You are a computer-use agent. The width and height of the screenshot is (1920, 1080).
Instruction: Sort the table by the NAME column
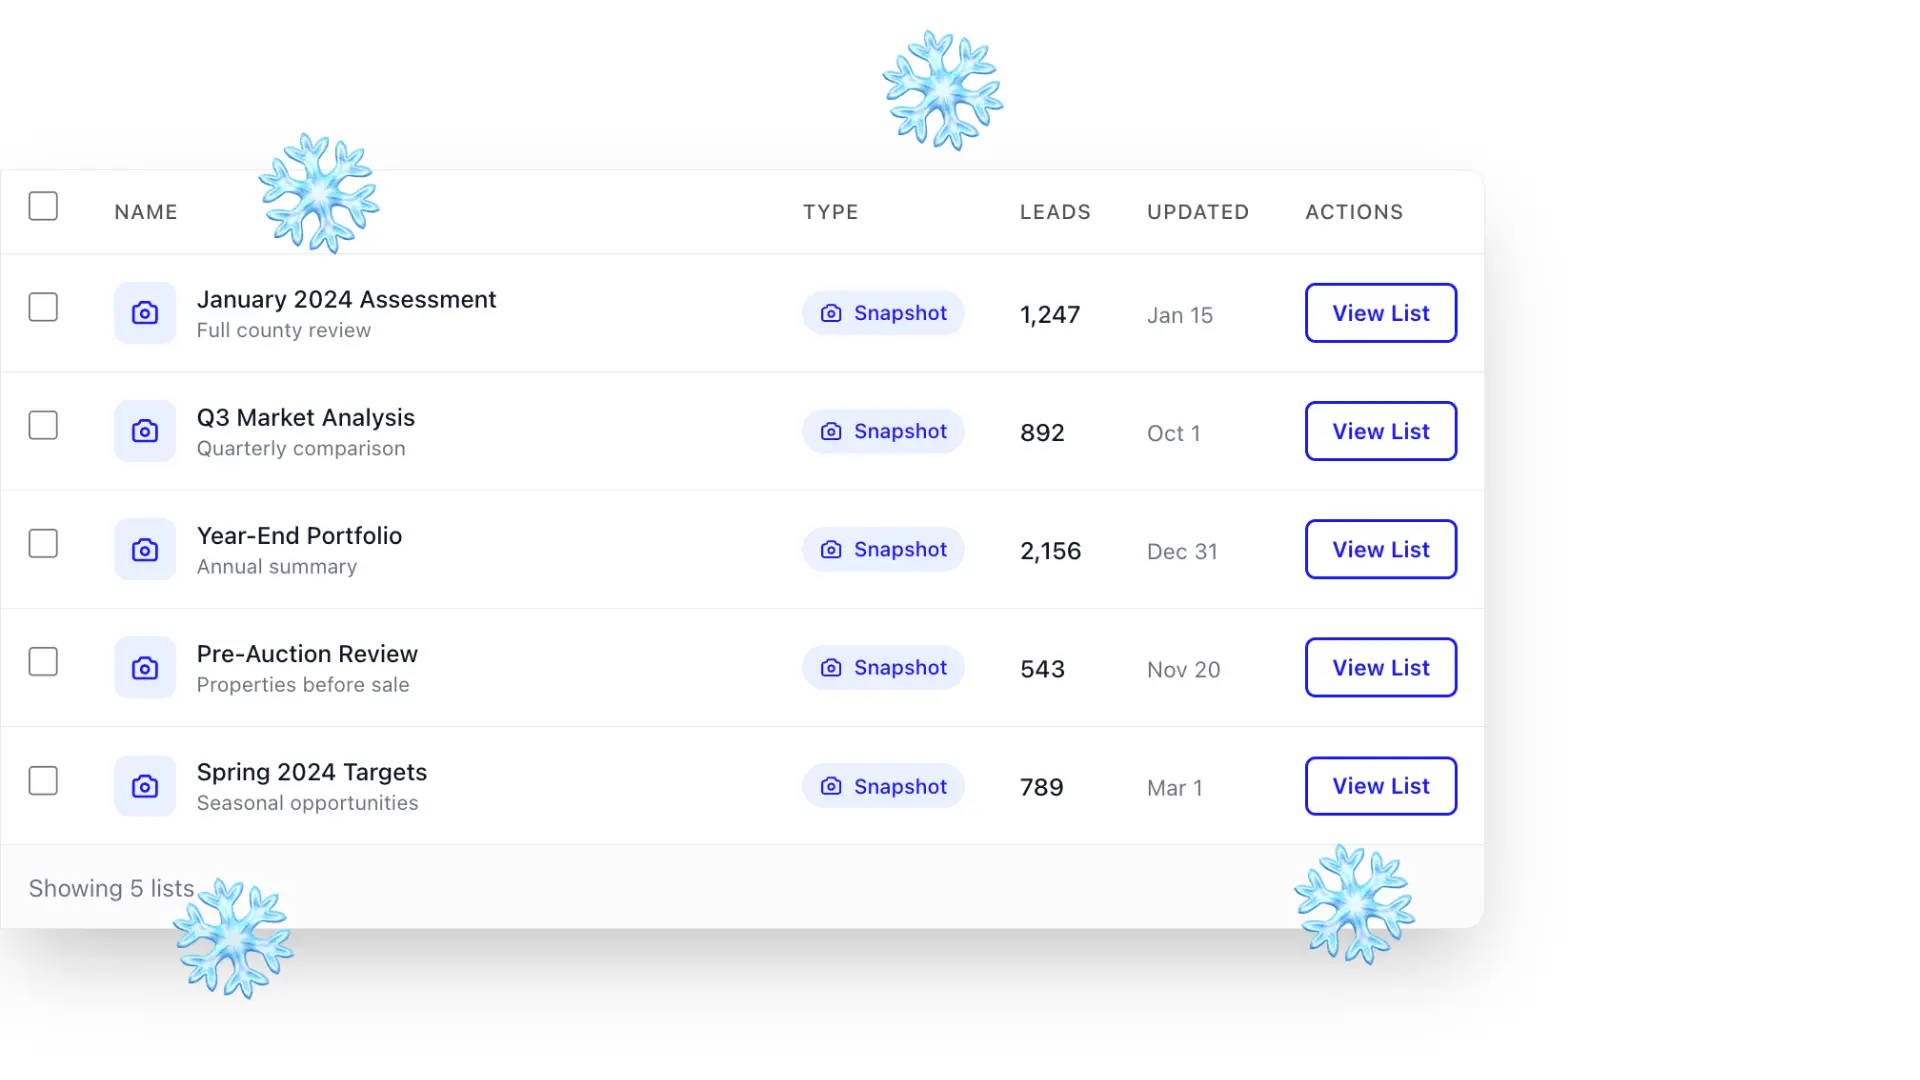(145, 211)
